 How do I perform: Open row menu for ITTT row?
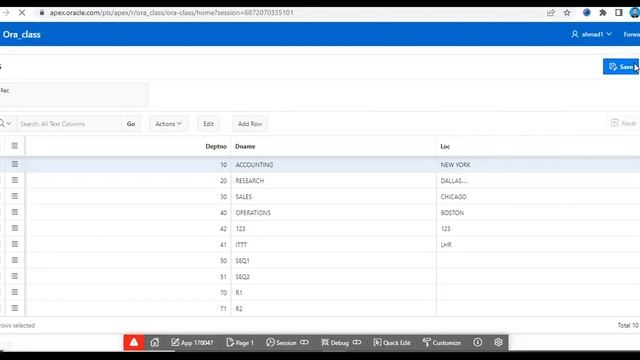pyautogui.click(x=15, y=244)
